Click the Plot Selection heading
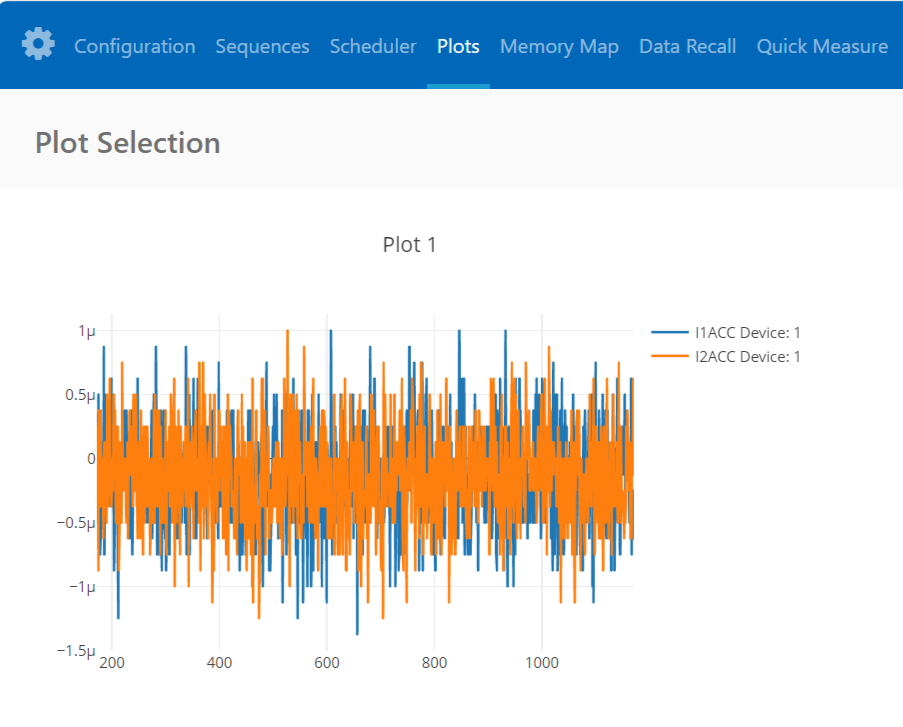903x727 pixels. click(x=127, y=143)
